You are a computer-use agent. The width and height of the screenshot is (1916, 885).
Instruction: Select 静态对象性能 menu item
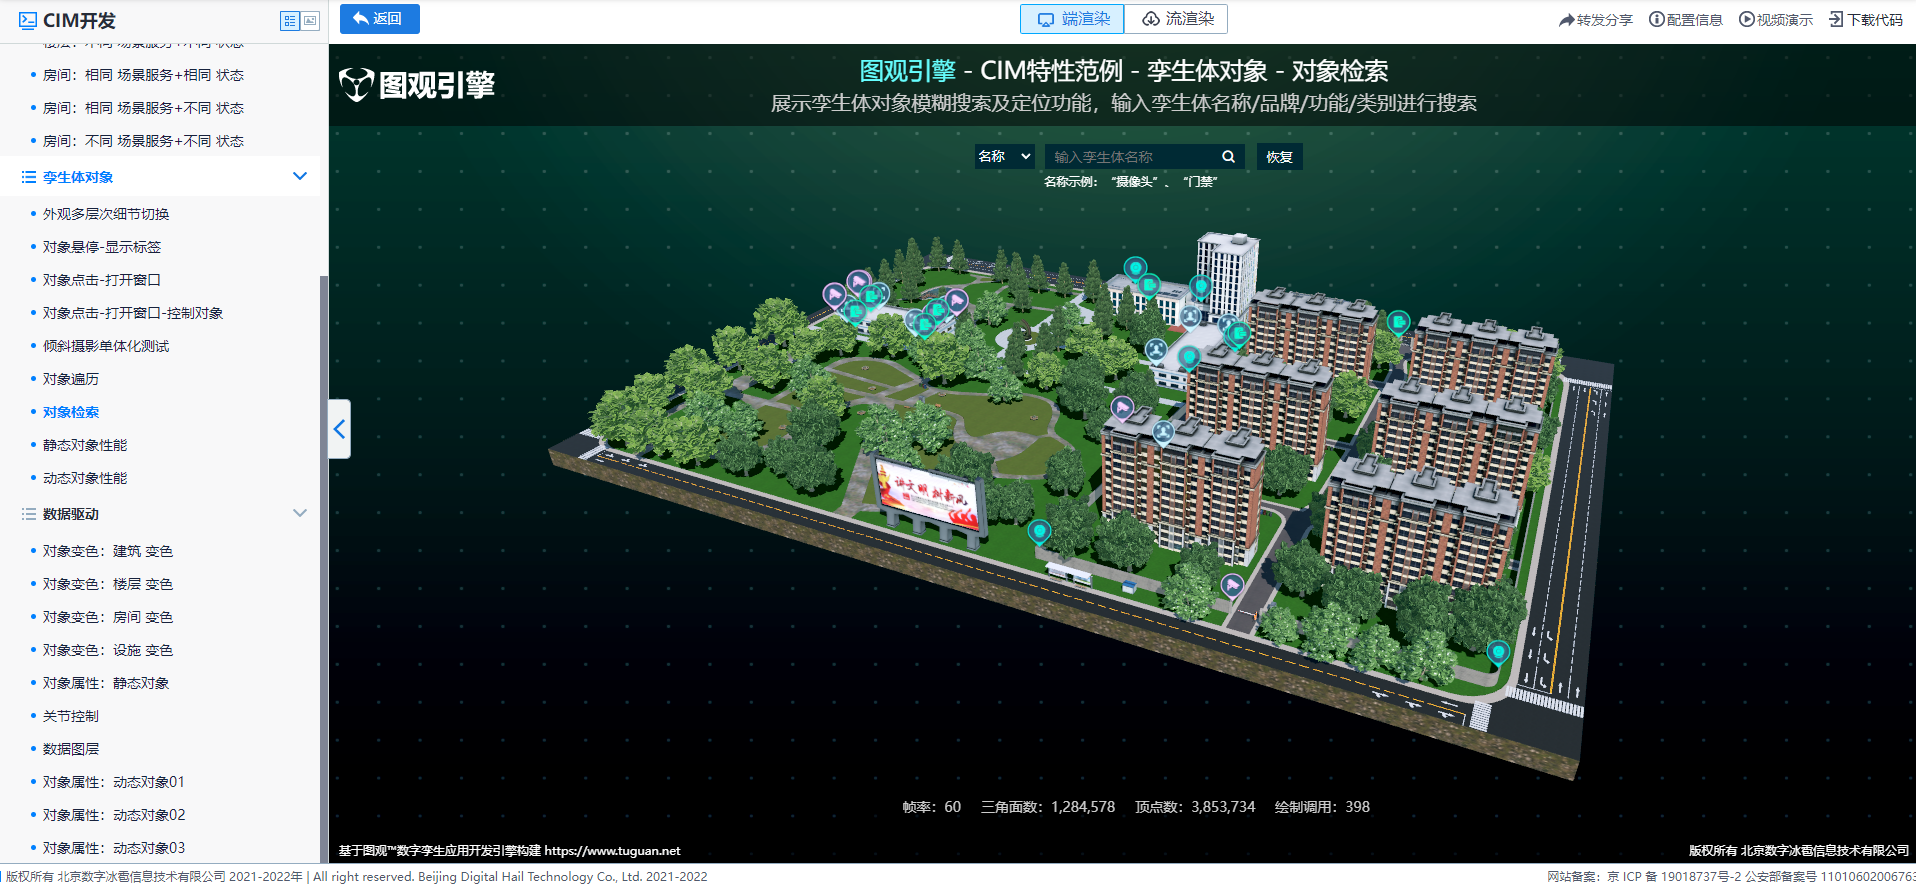point(85,445)
